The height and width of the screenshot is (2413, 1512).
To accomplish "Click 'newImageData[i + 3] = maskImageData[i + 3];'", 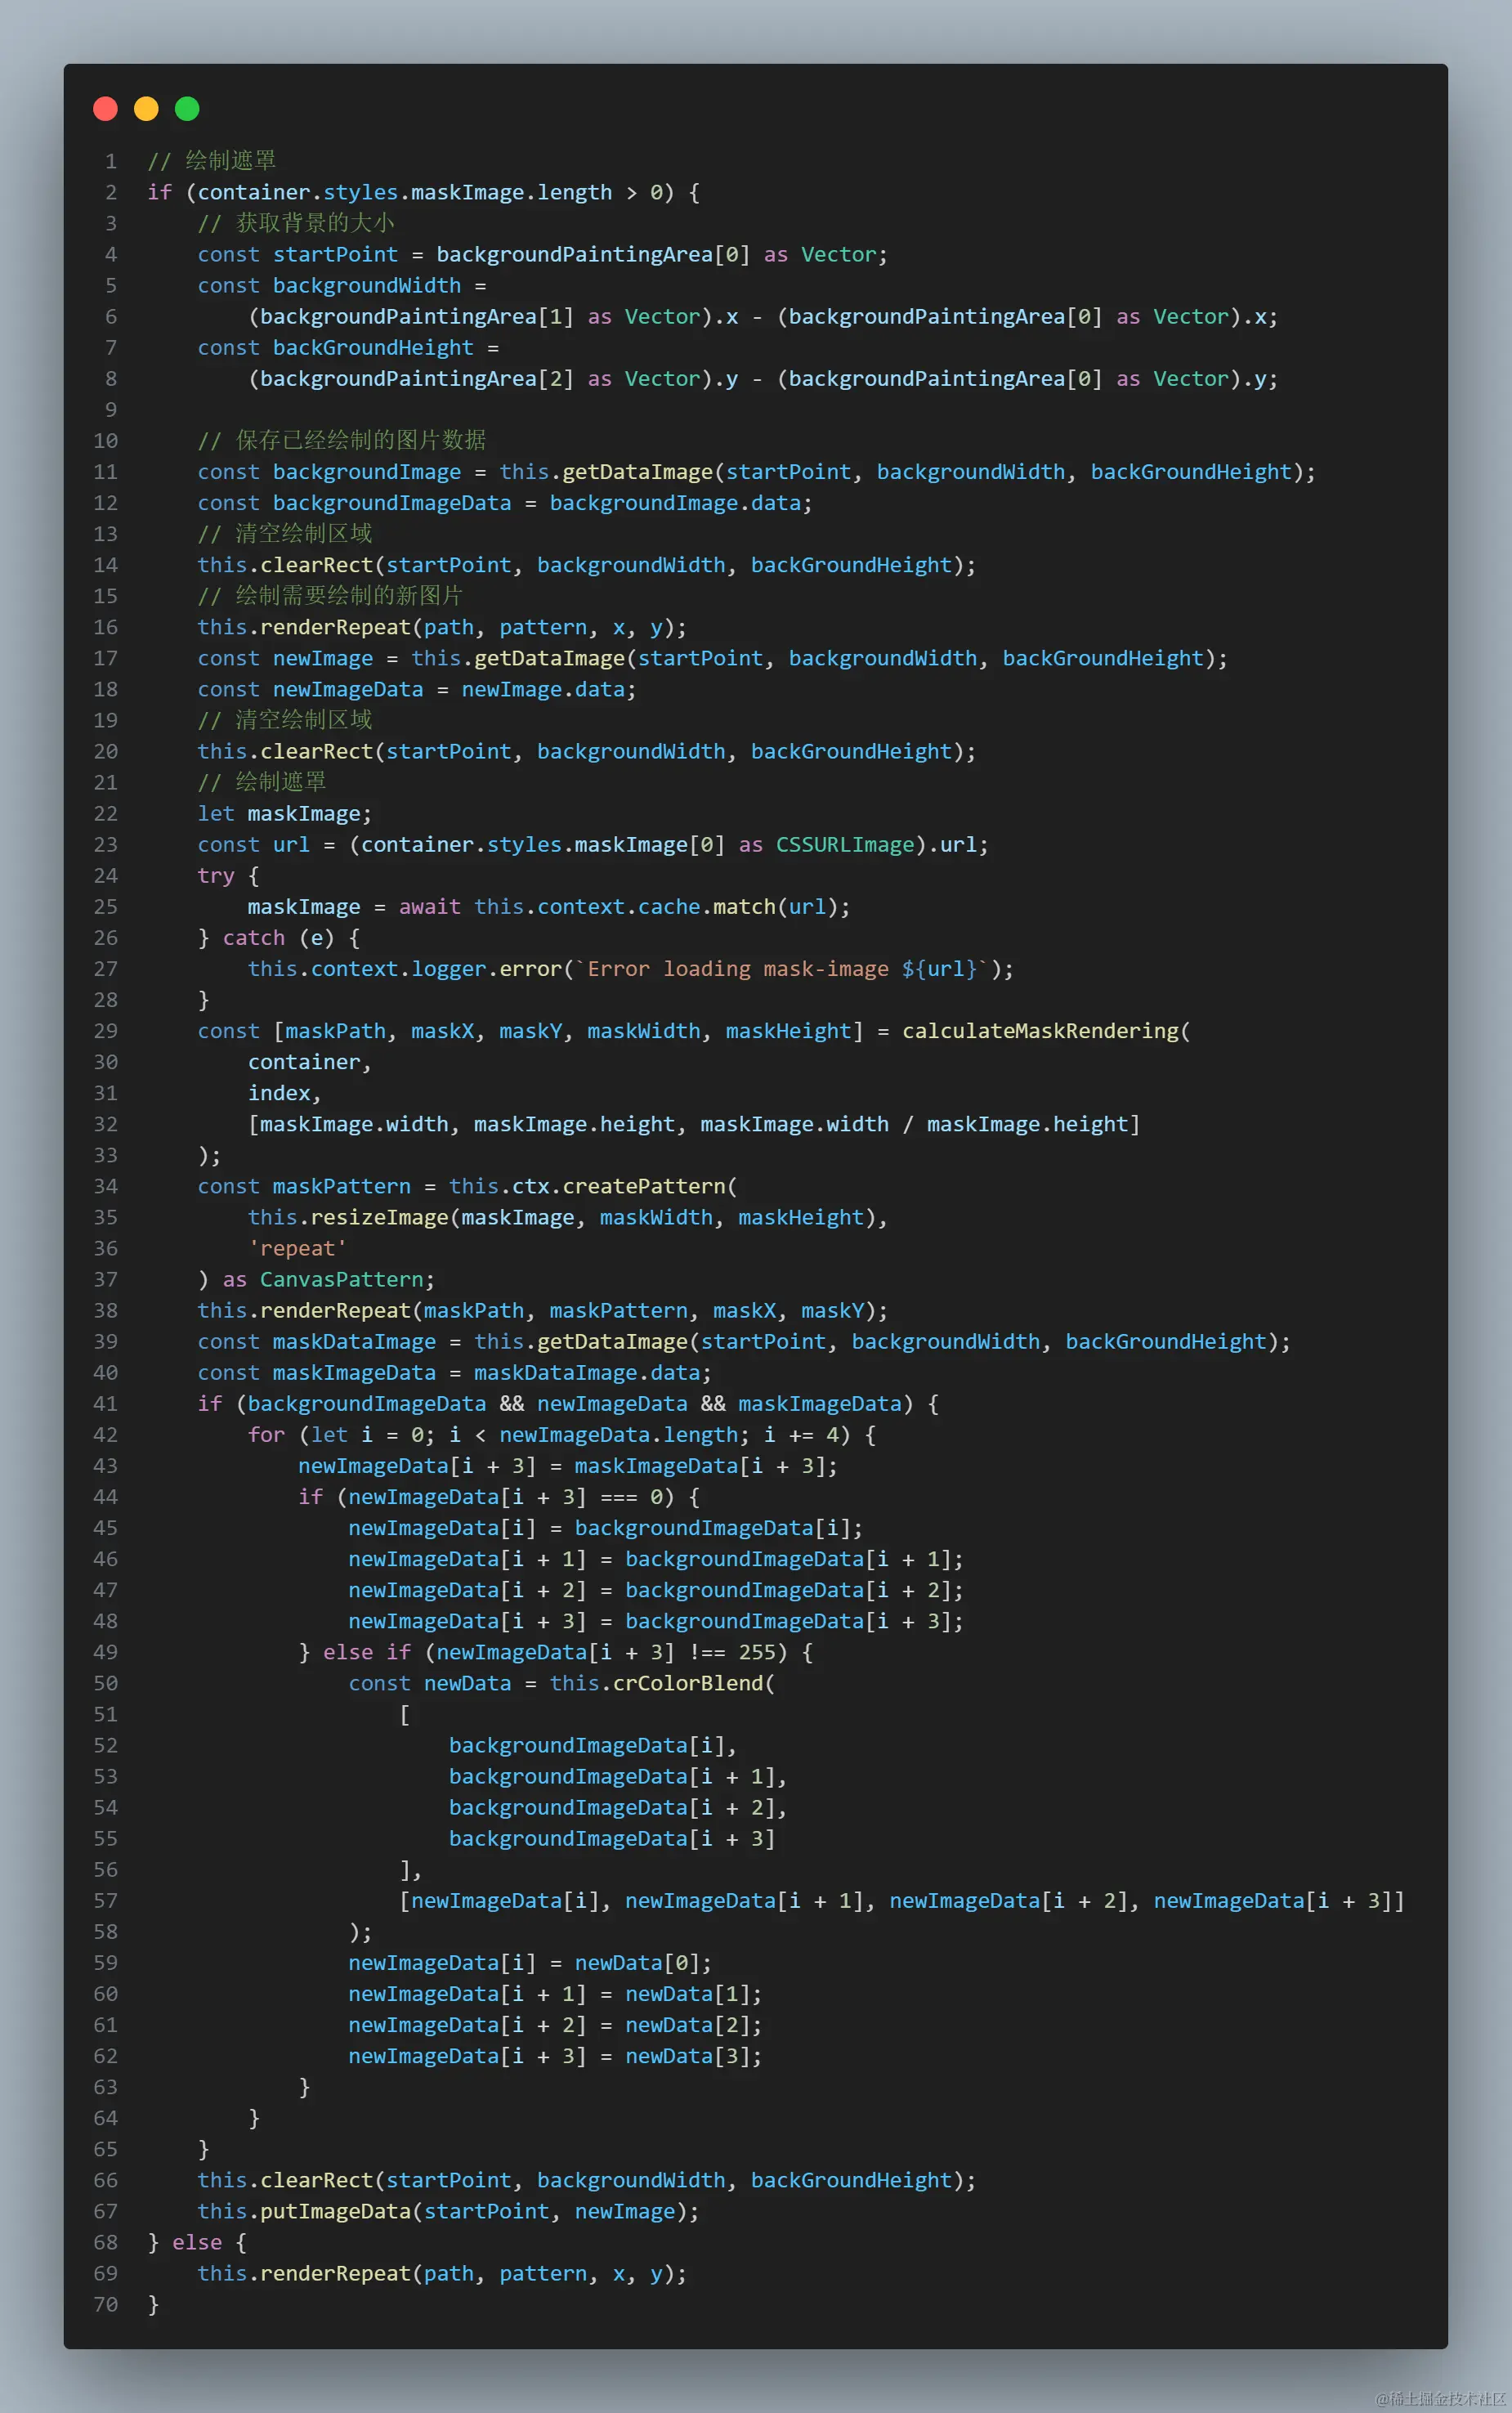I will (x=568, y=1465).
